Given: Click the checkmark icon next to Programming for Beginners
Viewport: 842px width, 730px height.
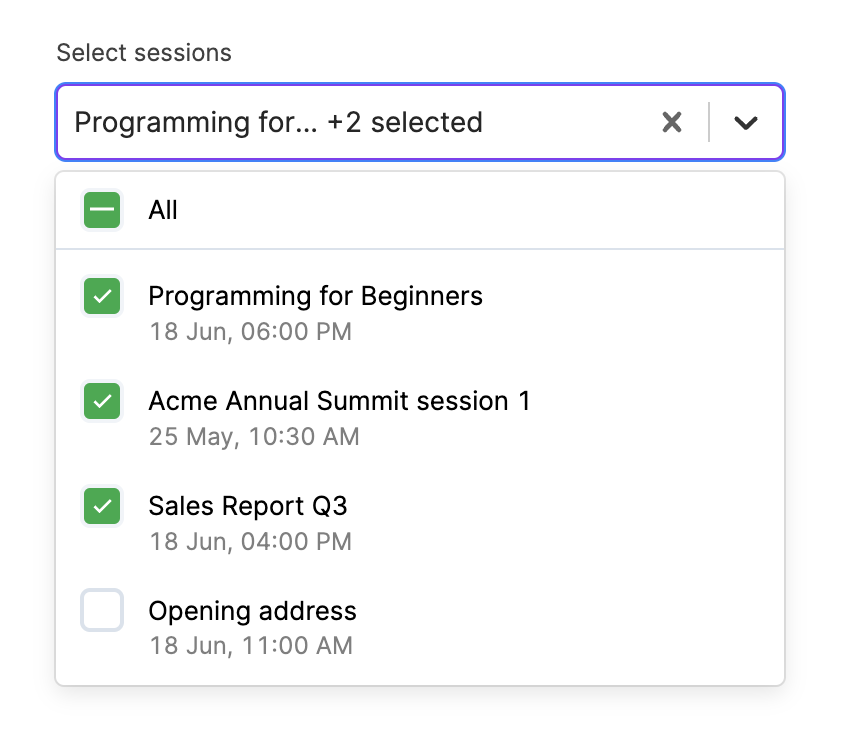Looking at the screenshot, I should [101, 296].
